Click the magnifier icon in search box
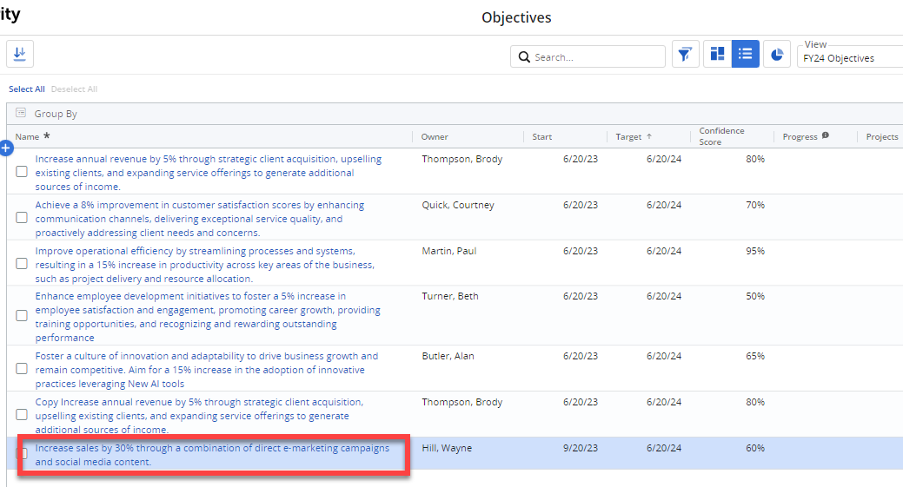 click(524, 57)
